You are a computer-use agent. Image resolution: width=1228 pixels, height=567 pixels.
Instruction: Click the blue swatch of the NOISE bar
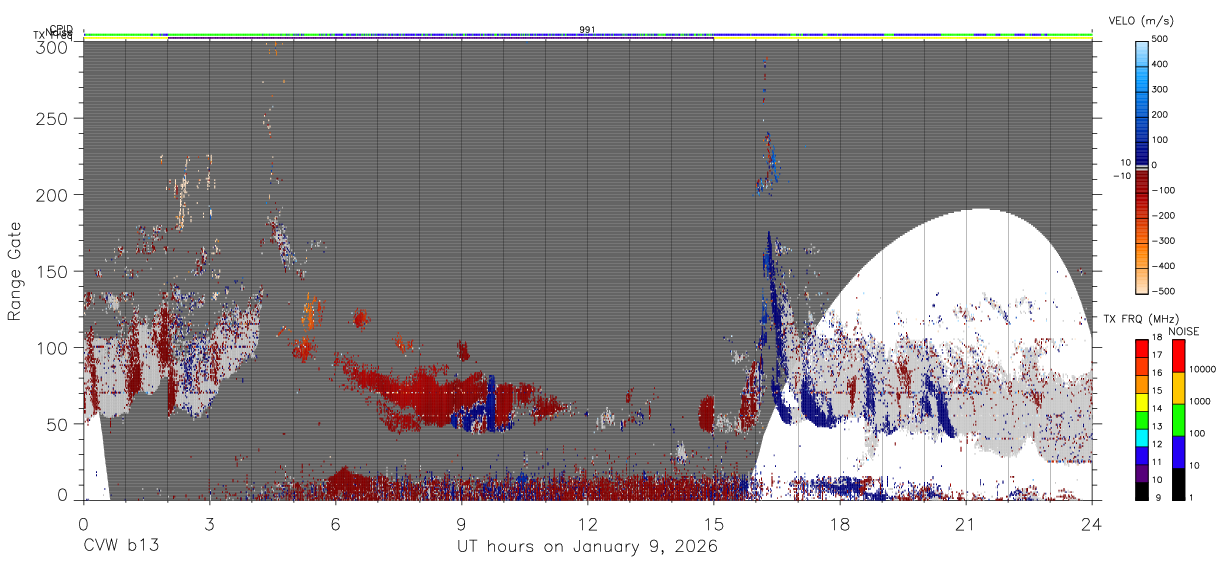click(1178, 452)
